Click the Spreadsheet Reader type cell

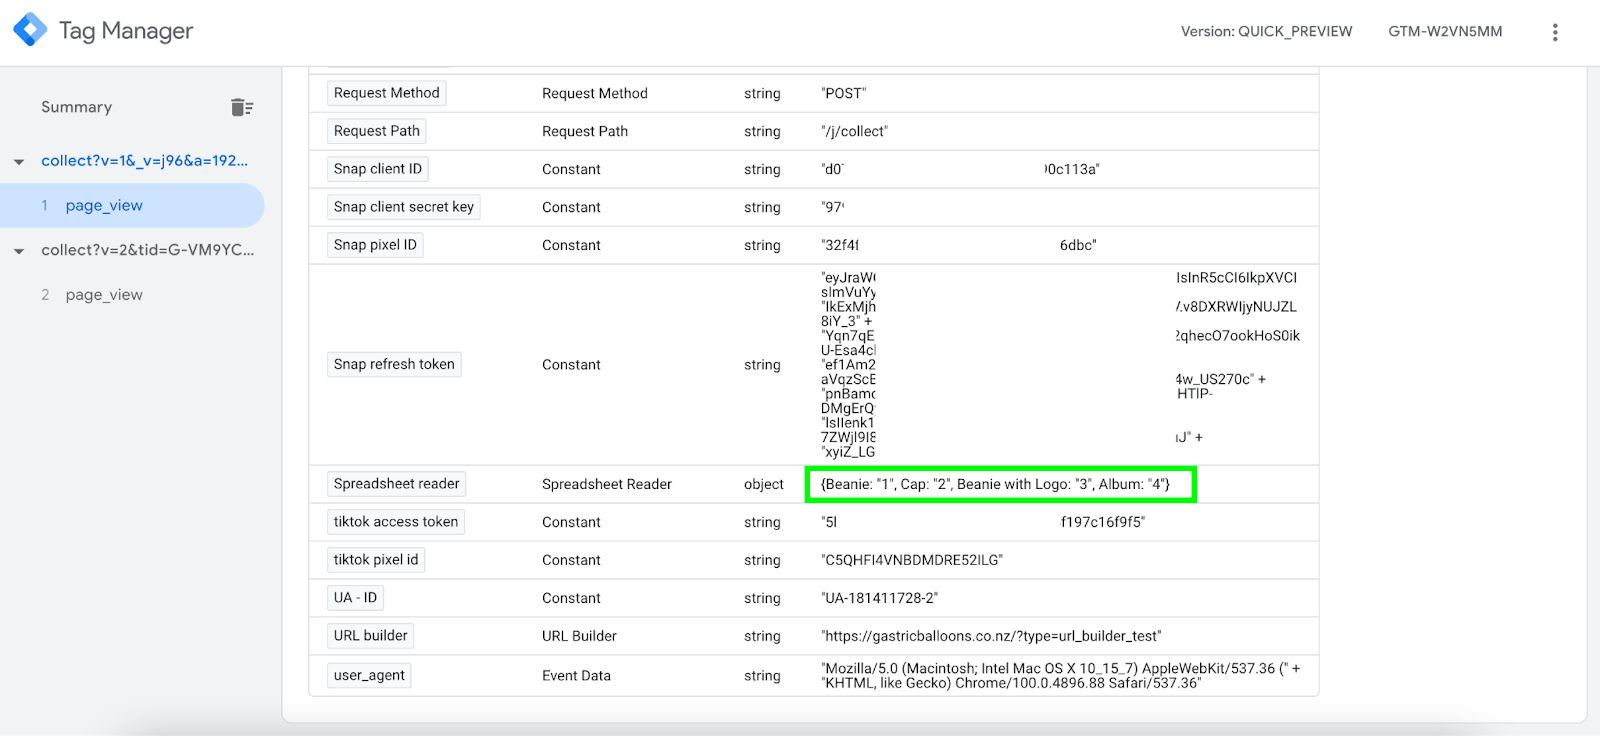click(607, 484)
